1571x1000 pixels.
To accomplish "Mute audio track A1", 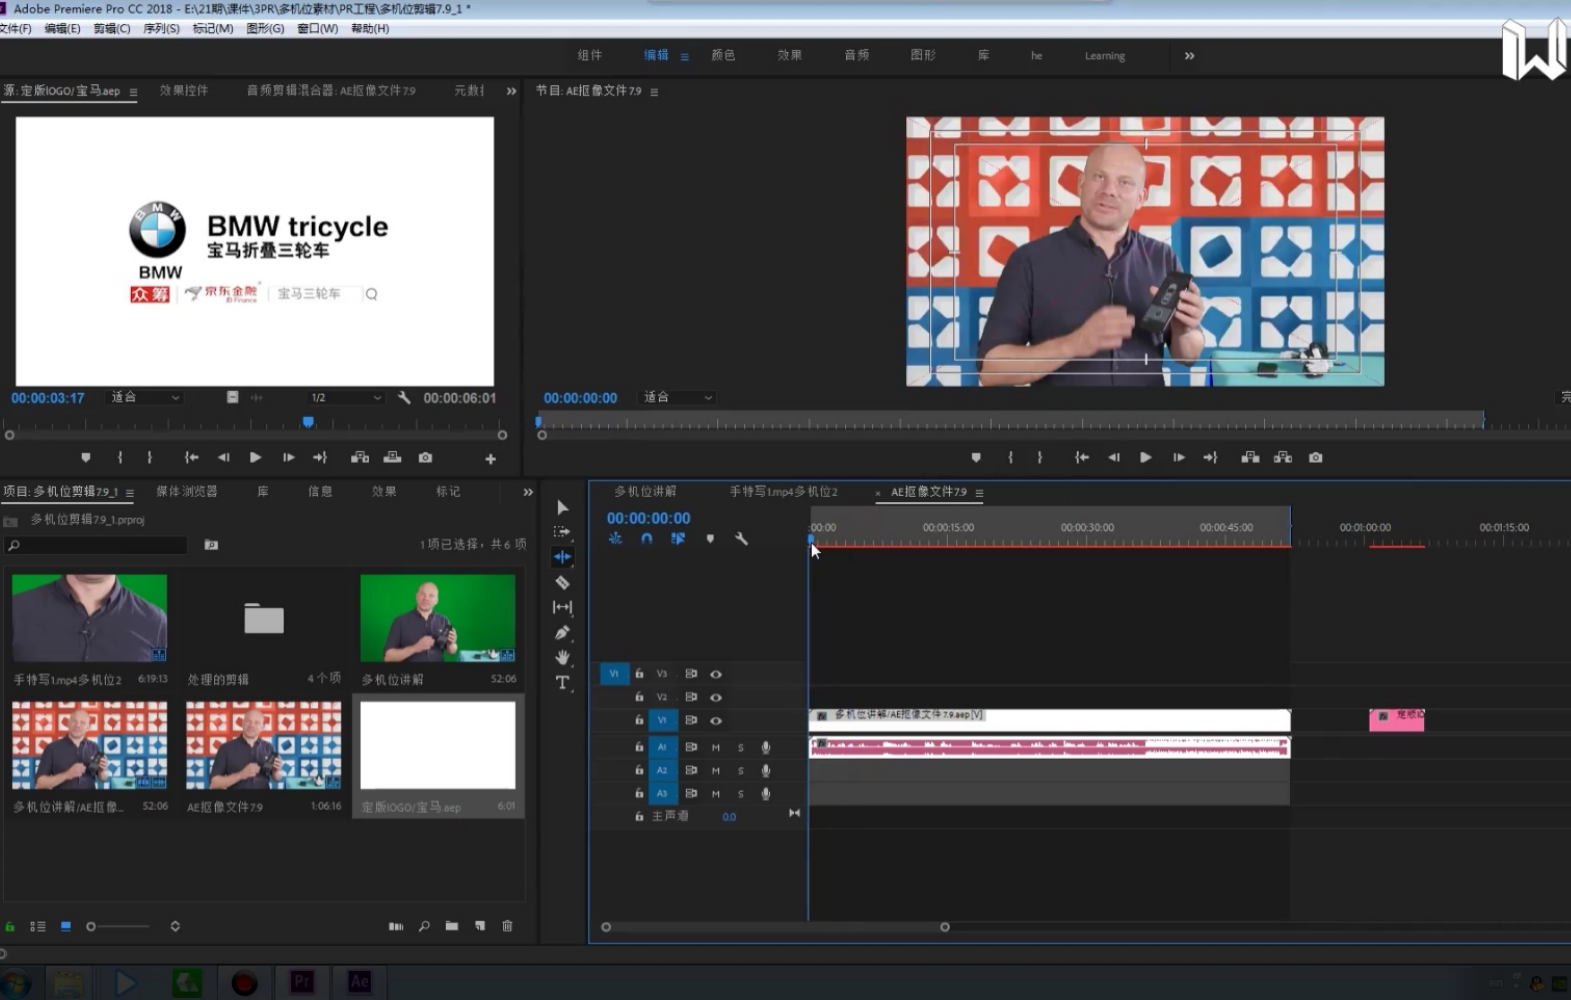I will pyautogui.click(x=716, y=747).
